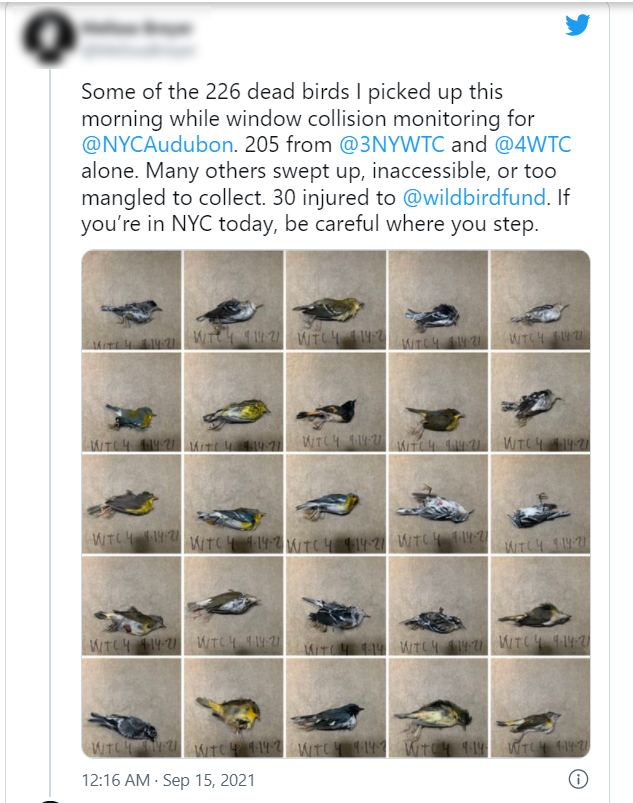Open the dark blue bird photo, bottom-middle
The width and height of the screenshot is (633, 803).
point(335,708)
